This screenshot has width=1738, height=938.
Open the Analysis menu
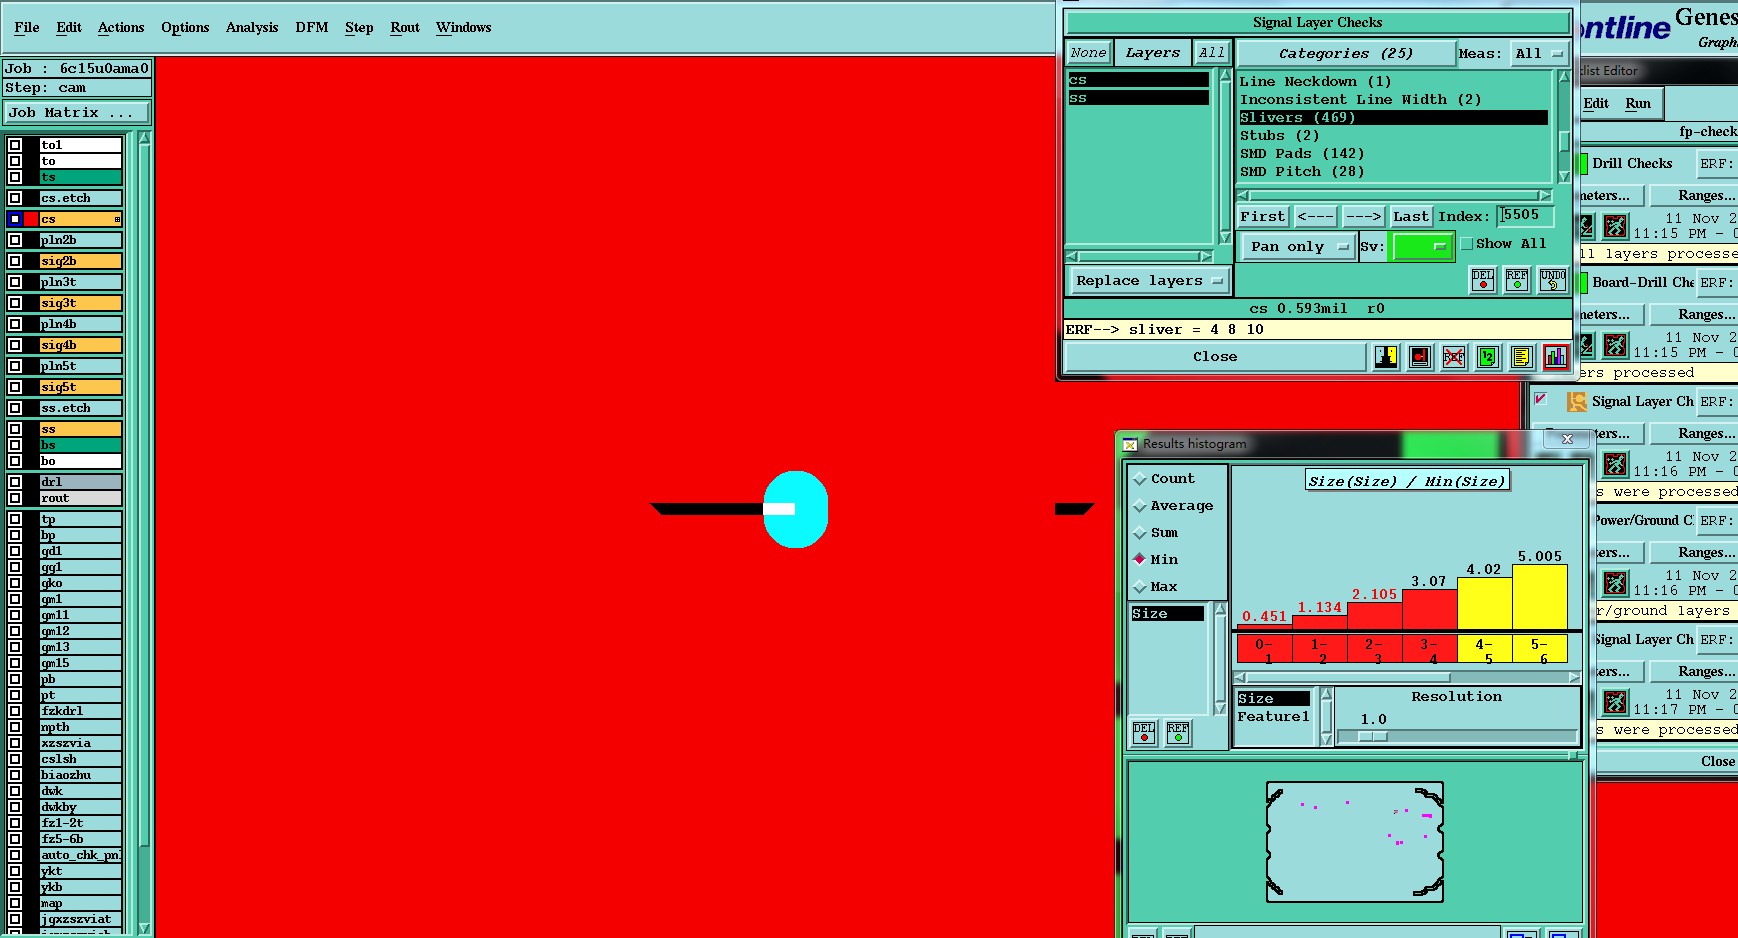coord(252,28)
